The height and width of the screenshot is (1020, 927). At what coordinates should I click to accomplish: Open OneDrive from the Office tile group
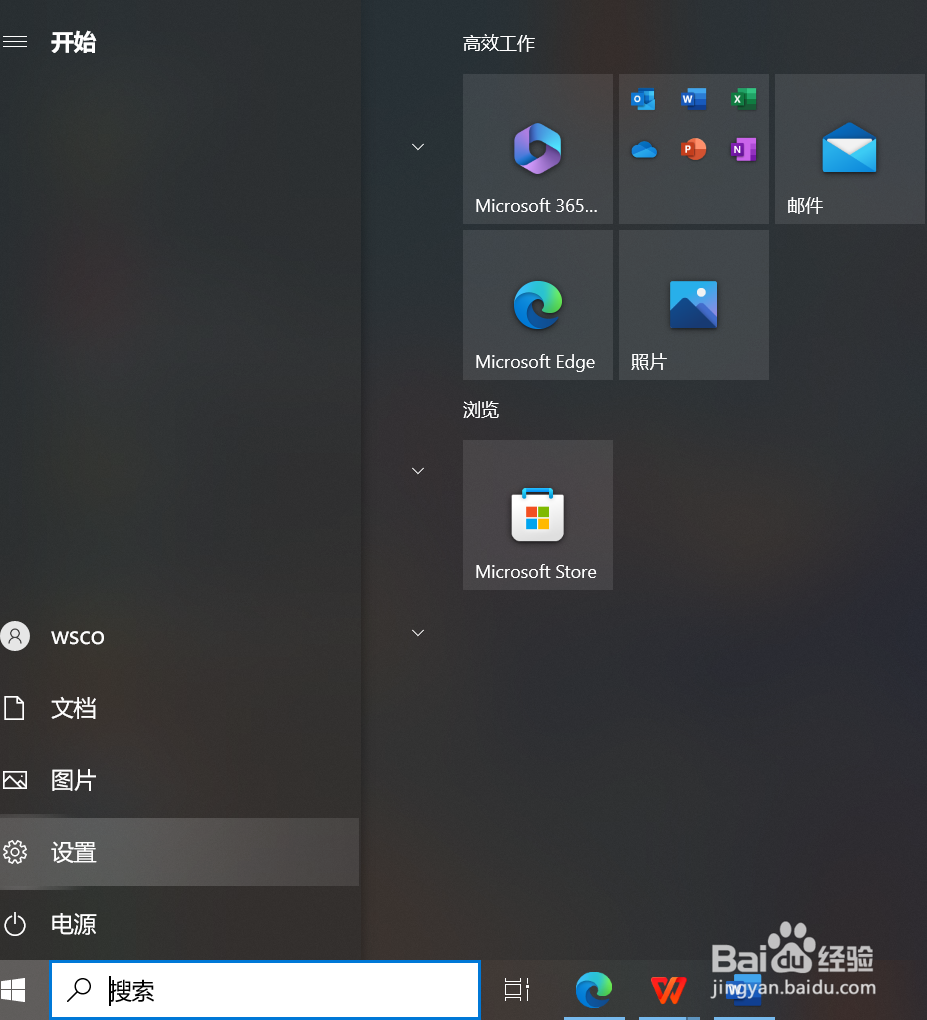point(643,150)
